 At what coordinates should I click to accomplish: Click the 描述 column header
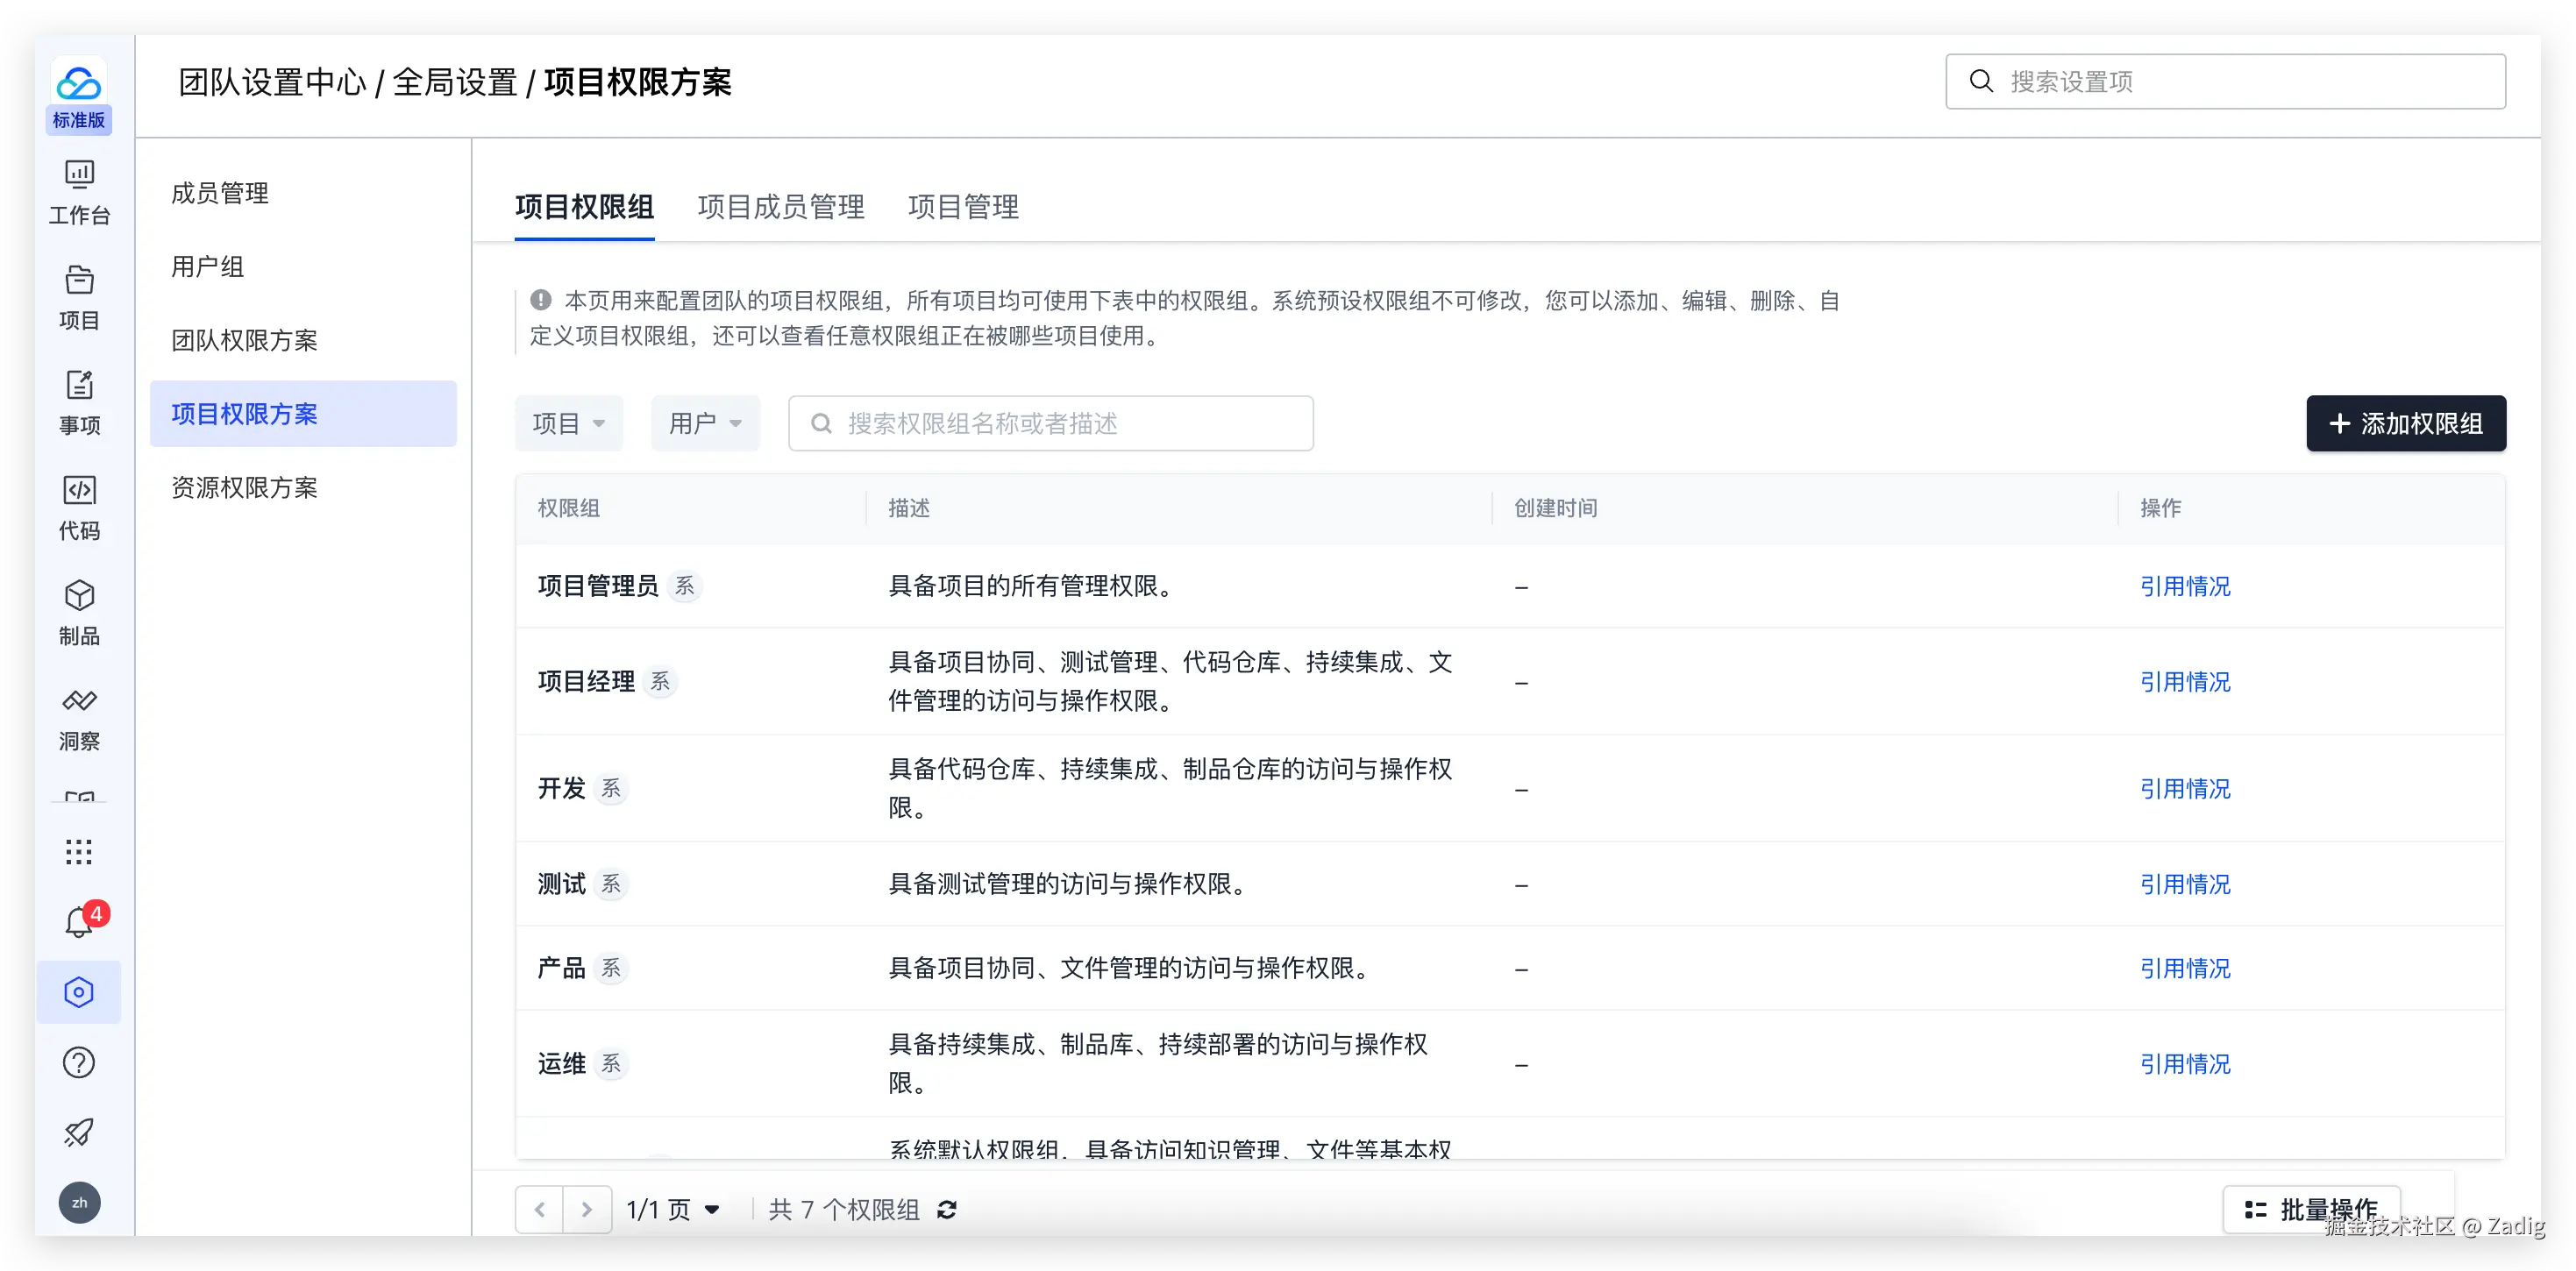[x=909, y=508]
